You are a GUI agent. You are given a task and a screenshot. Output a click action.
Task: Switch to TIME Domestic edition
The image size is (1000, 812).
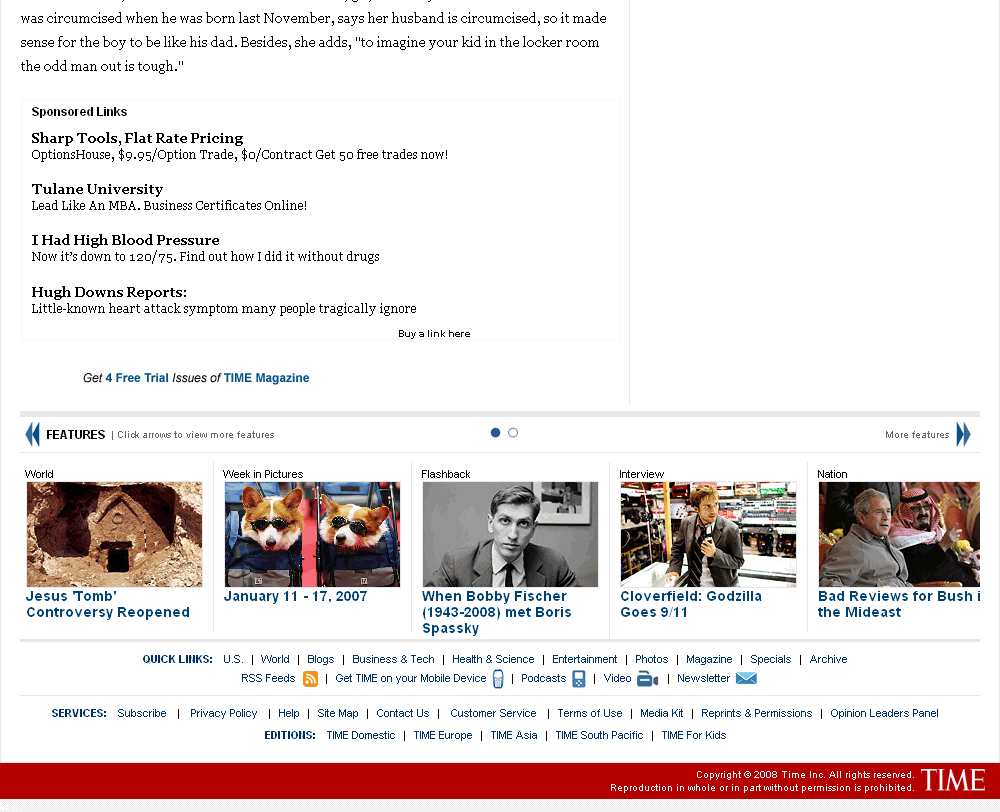click(361, 735)
